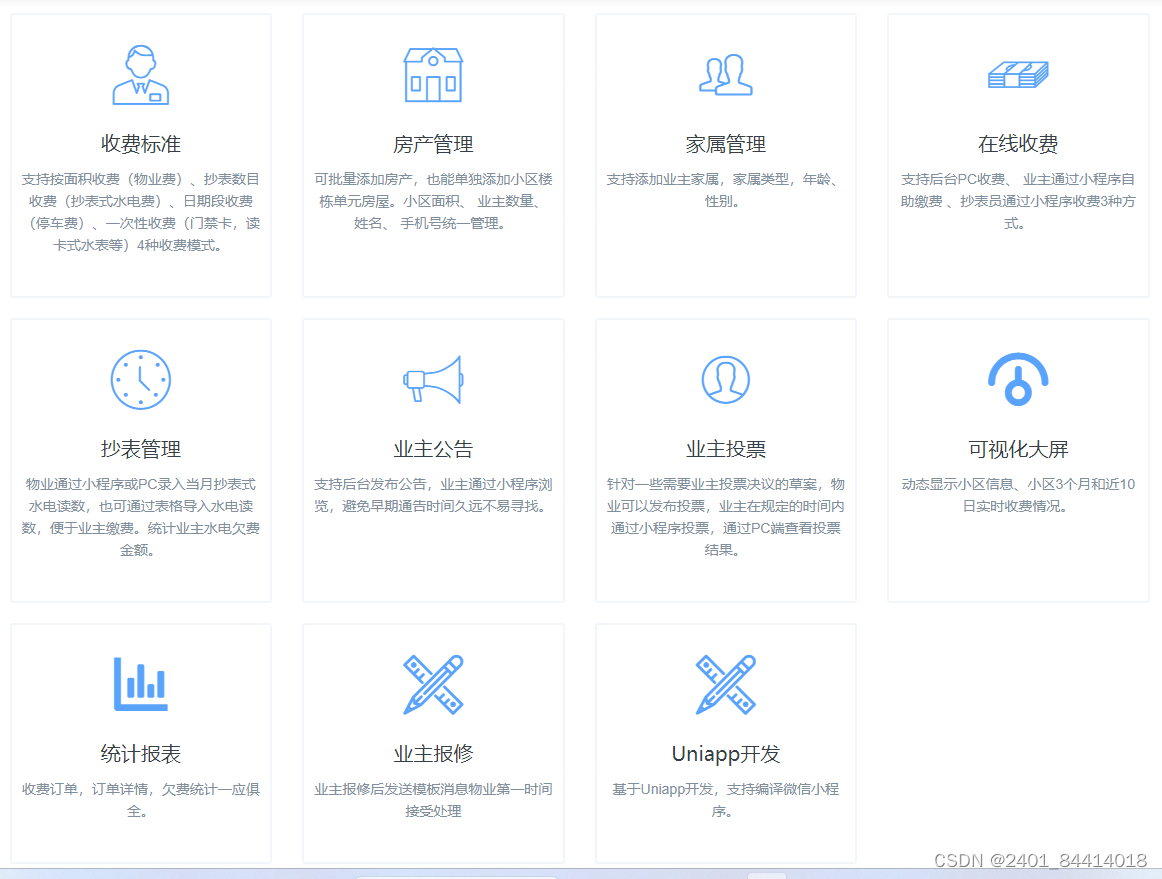Click the 抄表管理 clock icon
1162x879 pixels.
pos(140,380)
